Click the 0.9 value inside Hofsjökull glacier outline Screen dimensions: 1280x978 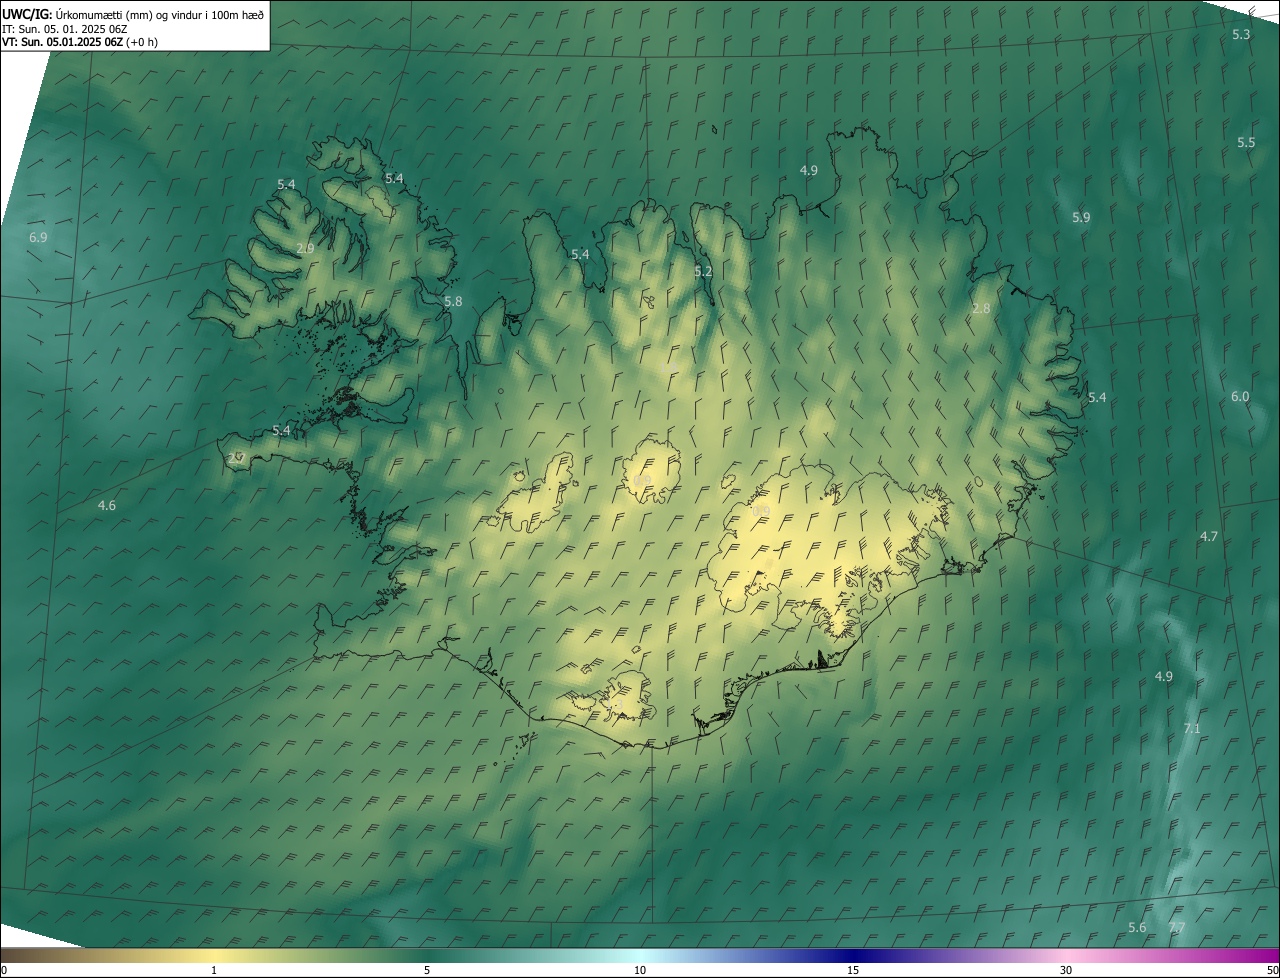tap(642, 480)
